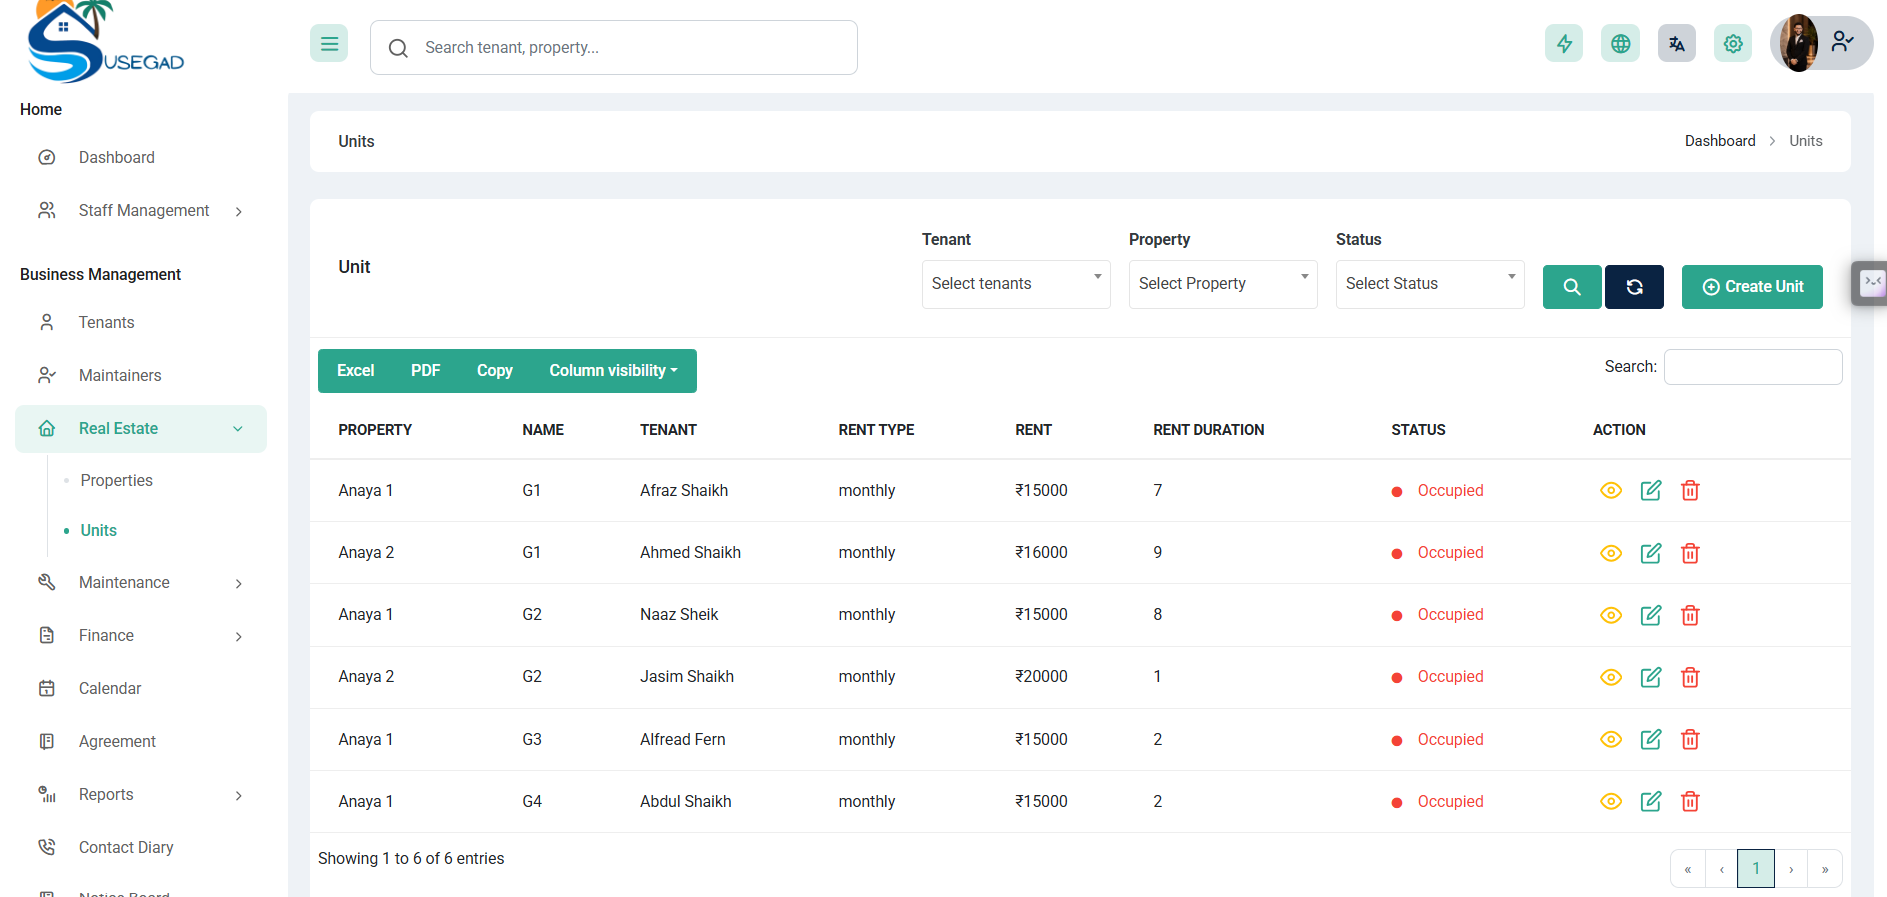Open the language translate icon
The image size is (1887, 897).
tap(1677, 43)
